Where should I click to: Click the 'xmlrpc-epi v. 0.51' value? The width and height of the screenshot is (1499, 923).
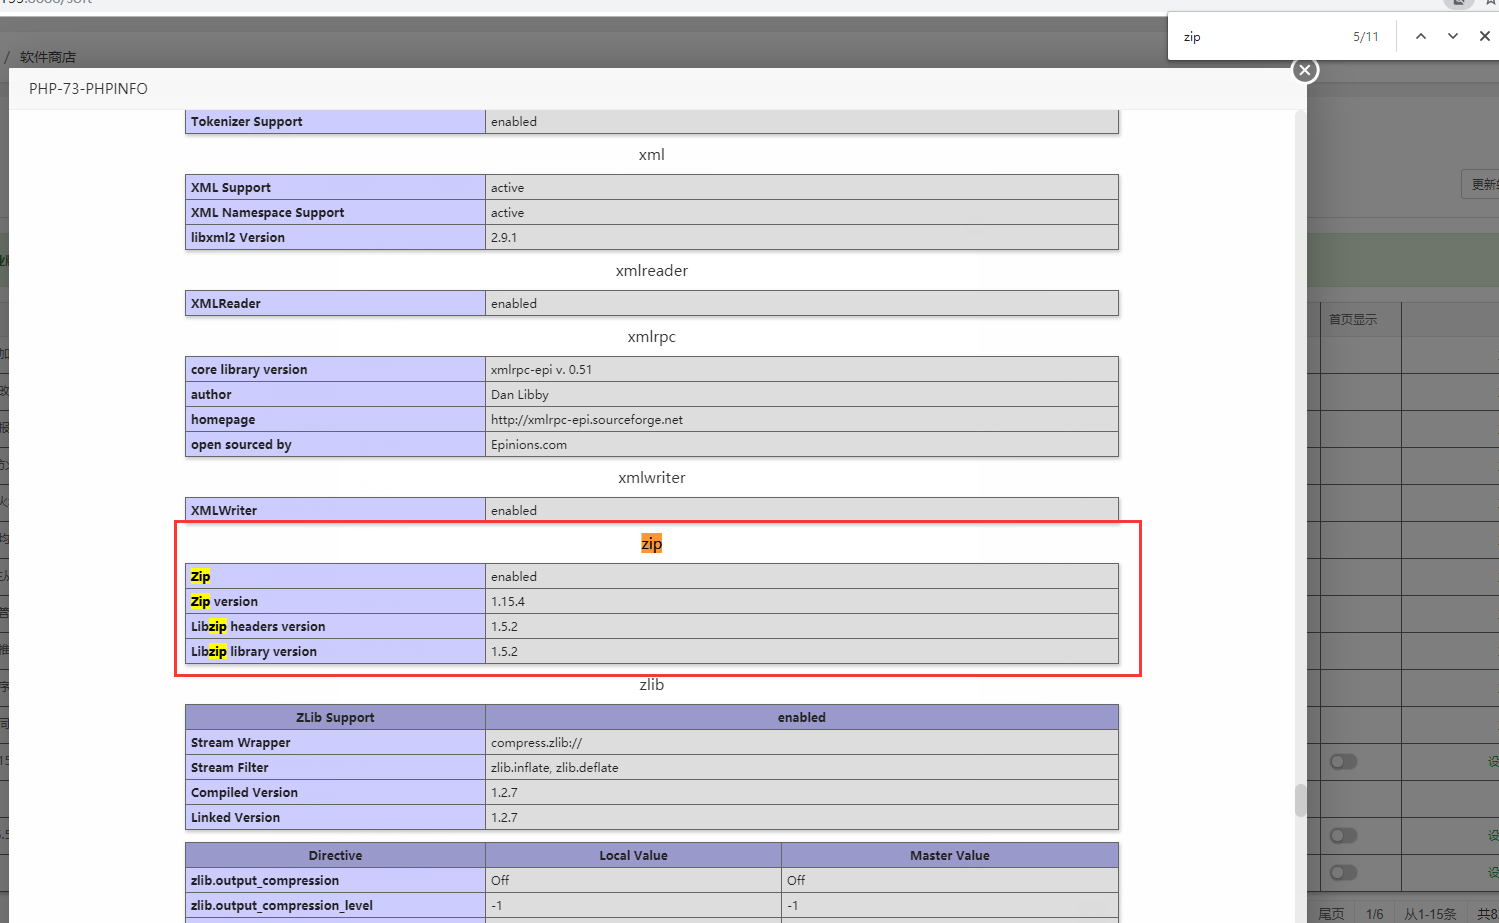coord(541,370)
